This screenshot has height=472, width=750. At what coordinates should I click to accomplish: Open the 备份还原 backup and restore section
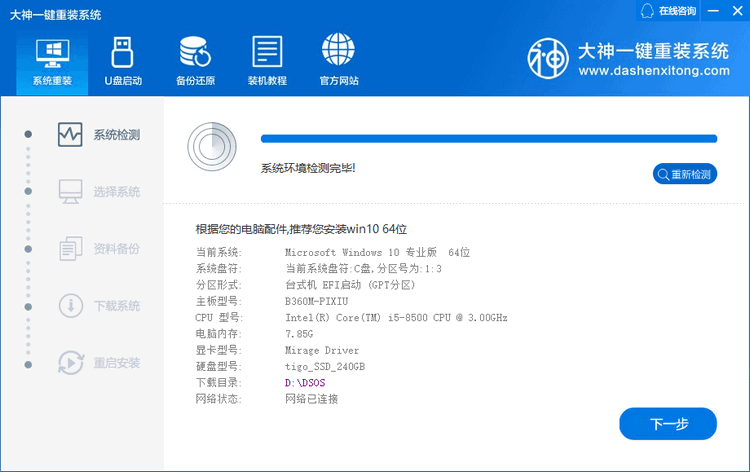(x=194, y=61)
